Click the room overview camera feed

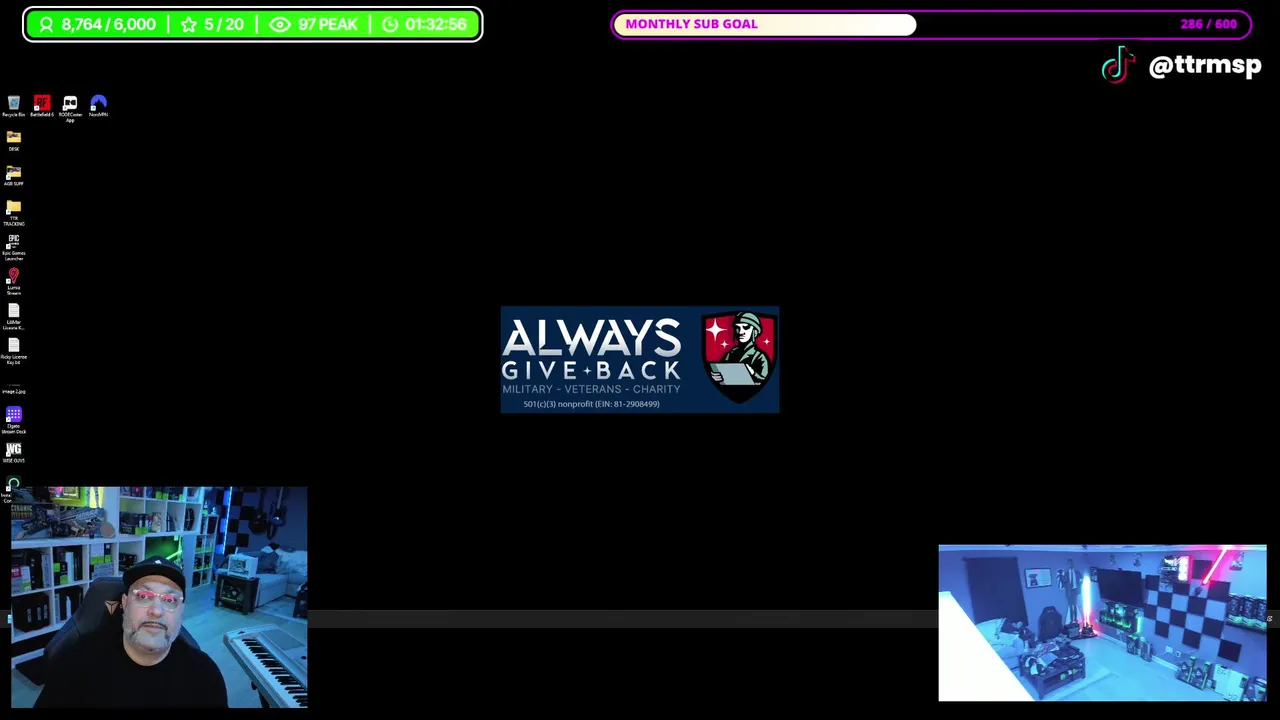coord(1102,623)
